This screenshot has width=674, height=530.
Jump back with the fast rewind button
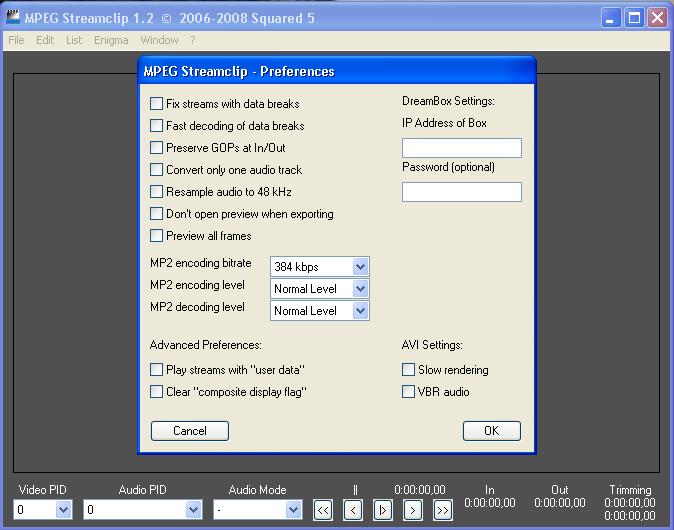323,510
